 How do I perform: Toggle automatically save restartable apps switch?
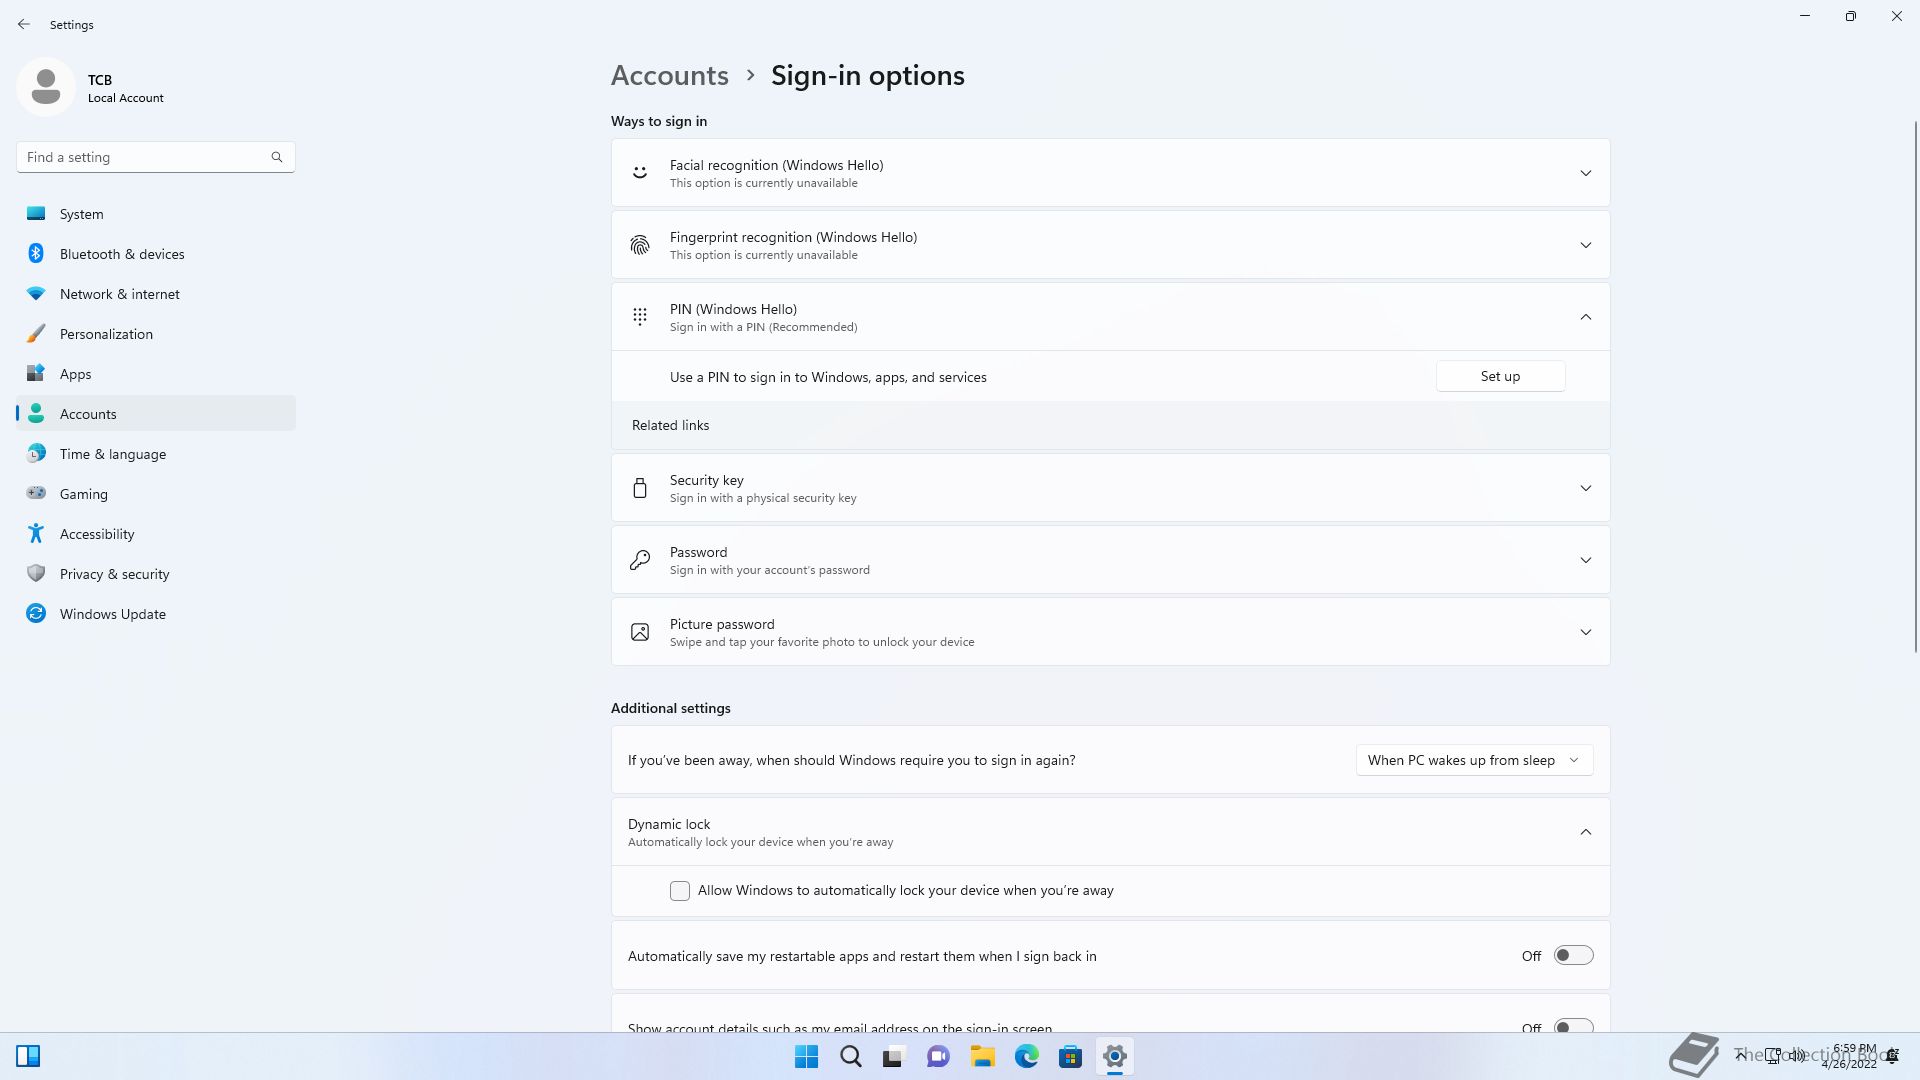pos(1573,956)
